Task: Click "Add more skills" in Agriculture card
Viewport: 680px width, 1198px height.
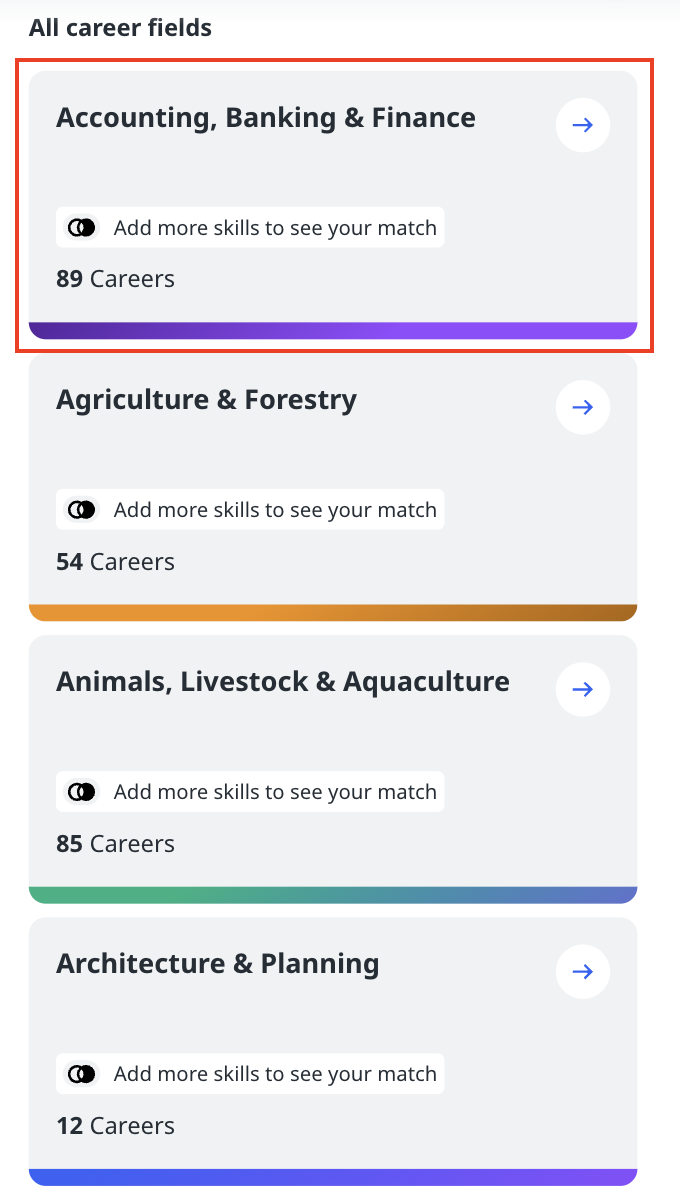Action: coord(275,510)
